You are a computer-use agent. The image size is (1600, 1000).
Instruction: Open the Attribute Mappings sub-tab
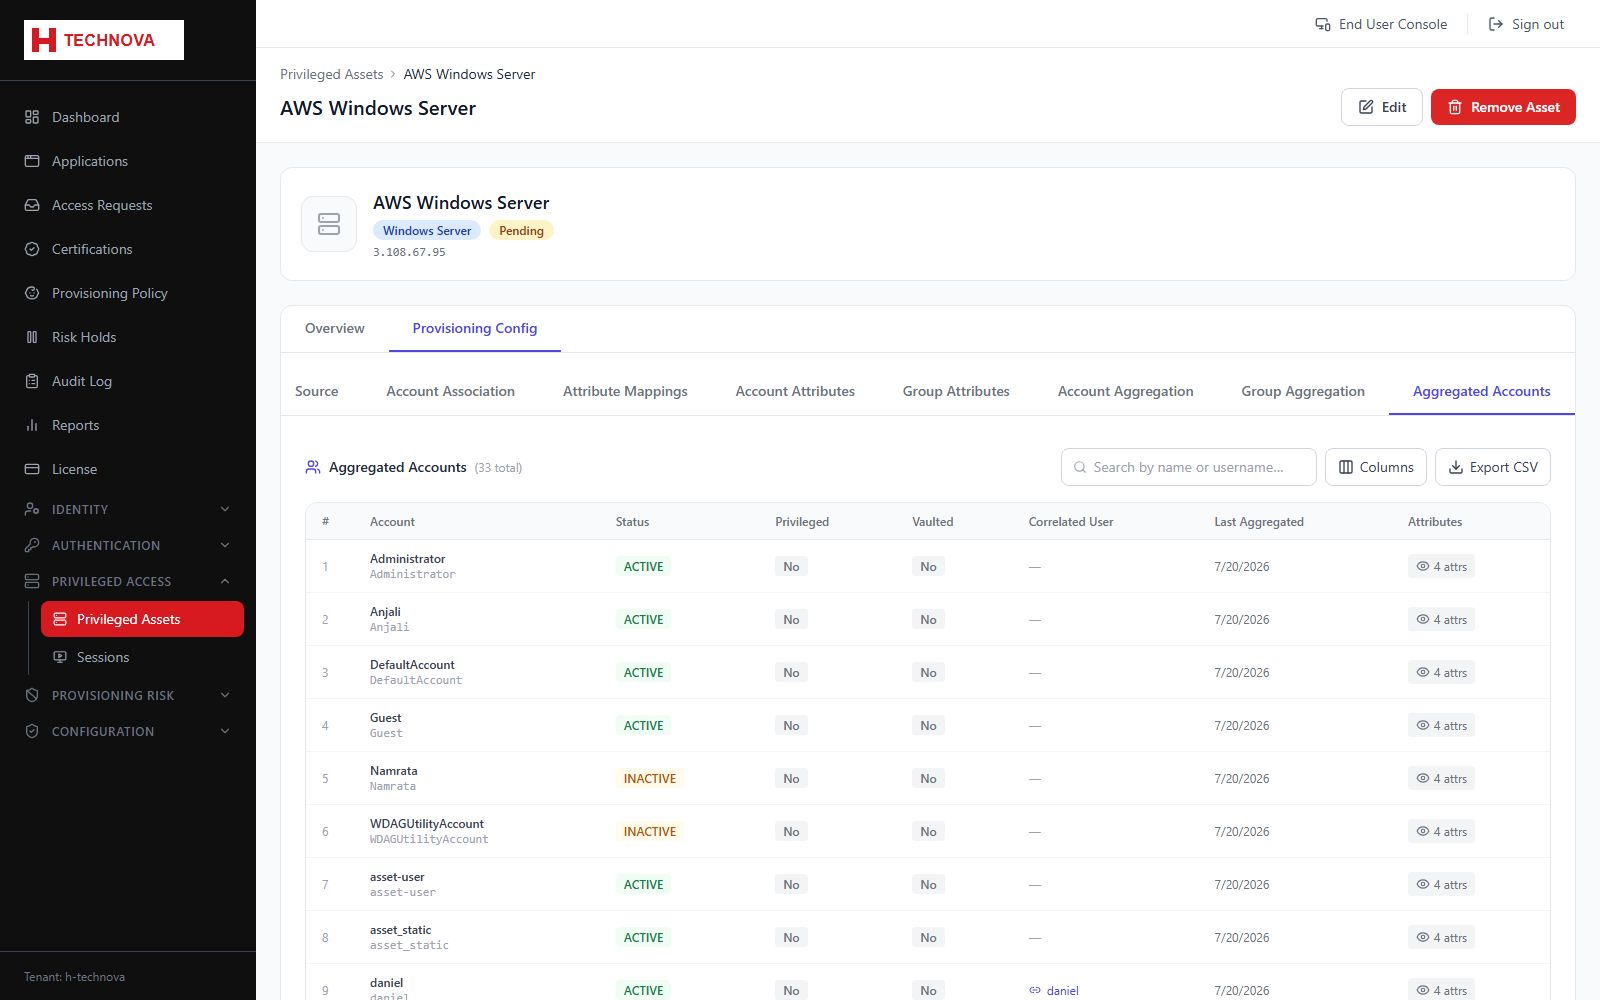click(625, 391)
